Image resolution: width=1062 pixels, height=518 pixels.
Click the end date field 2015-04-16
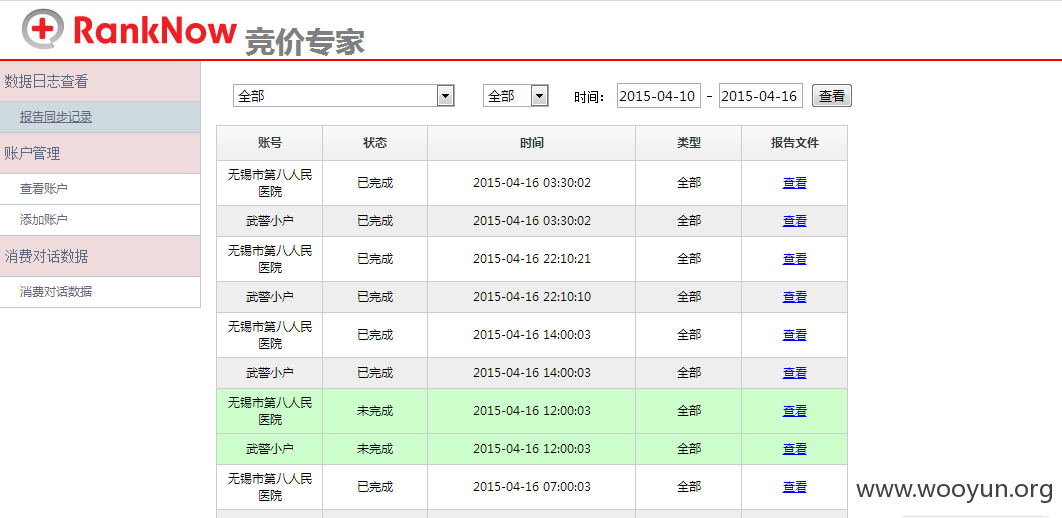point(761,96)
